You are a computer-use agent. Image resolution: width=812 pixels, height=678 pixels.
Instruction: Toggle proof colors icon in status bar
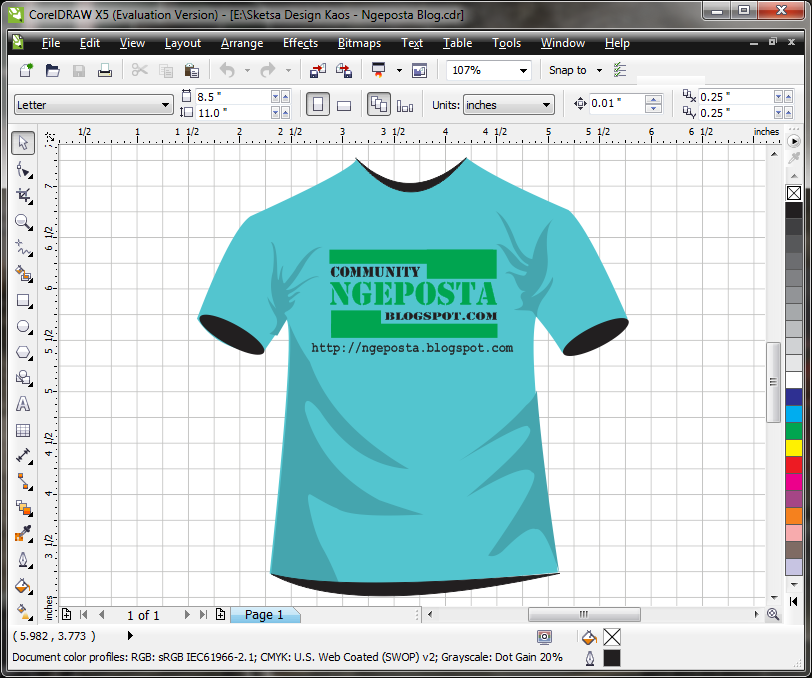coord(544,637)
